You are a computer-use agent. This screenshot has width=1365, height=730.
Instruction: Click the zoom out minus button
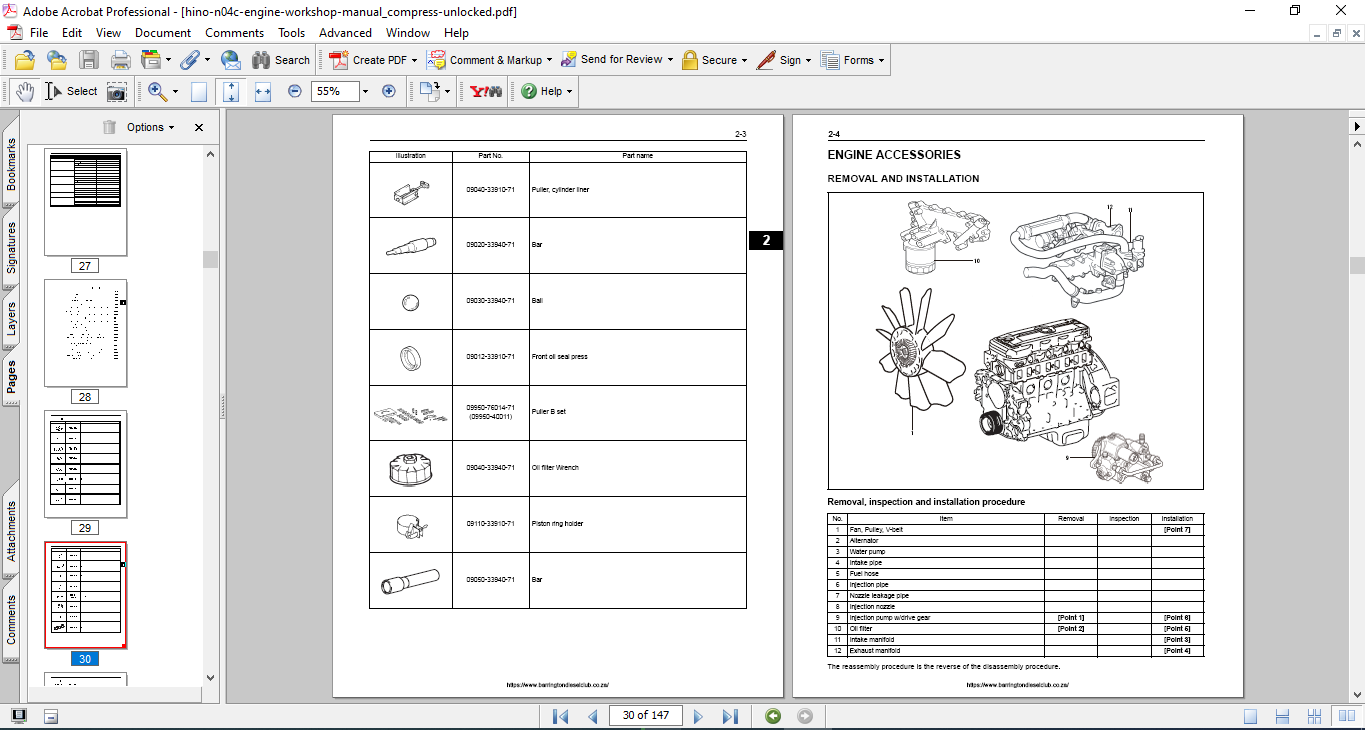(x=295, y=91)
